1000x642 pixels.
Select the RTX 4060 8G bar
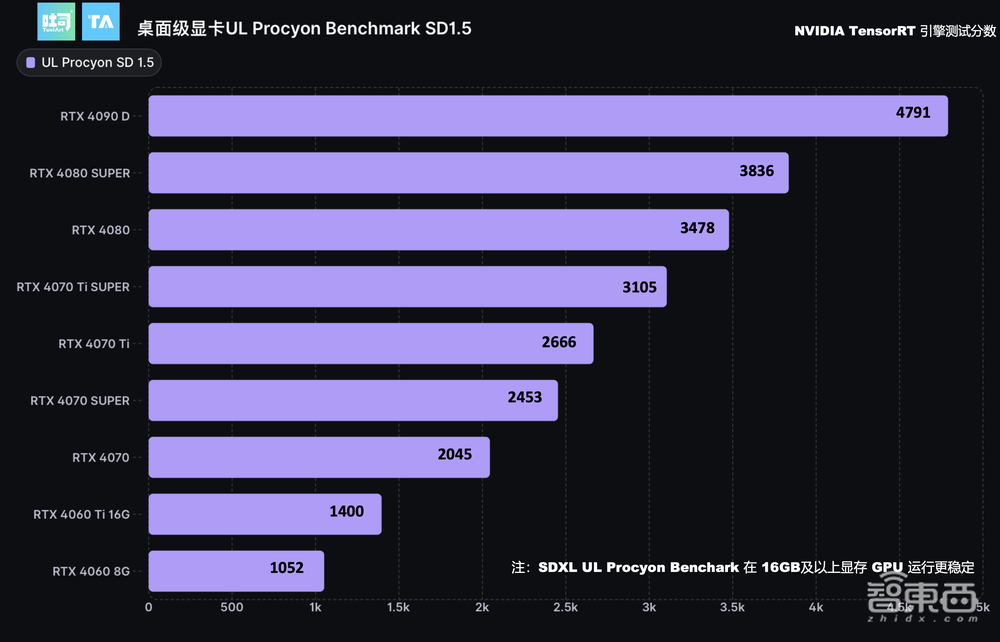236,571
